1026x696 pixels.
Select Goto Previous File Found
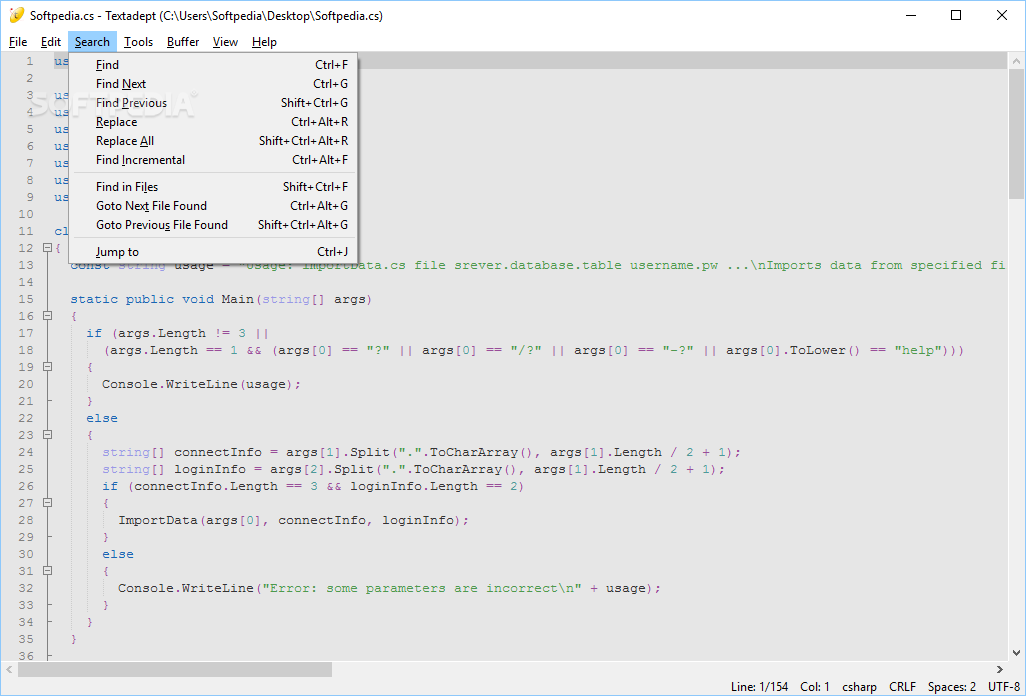(213, 225)
